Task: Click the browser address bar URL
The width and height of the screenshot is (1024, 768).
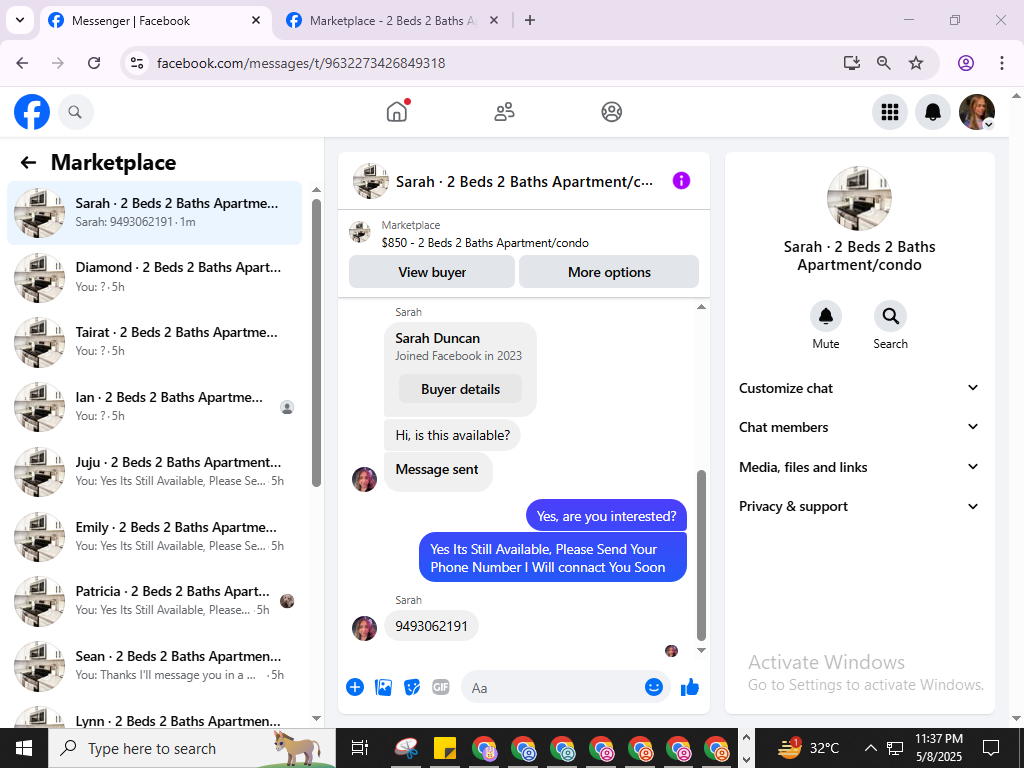Action: click(301, 63)
